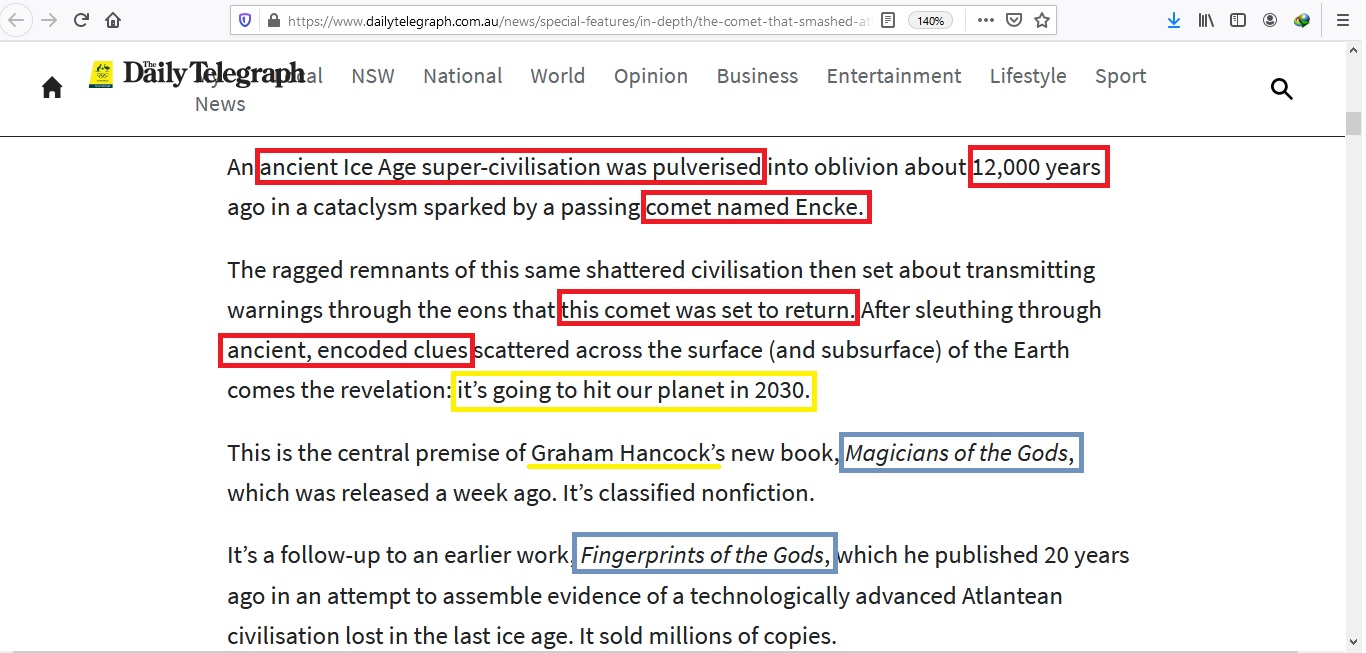The image size is (1366, 653).
Task: Open page actions three-dot menu
Action: point(985,20)
